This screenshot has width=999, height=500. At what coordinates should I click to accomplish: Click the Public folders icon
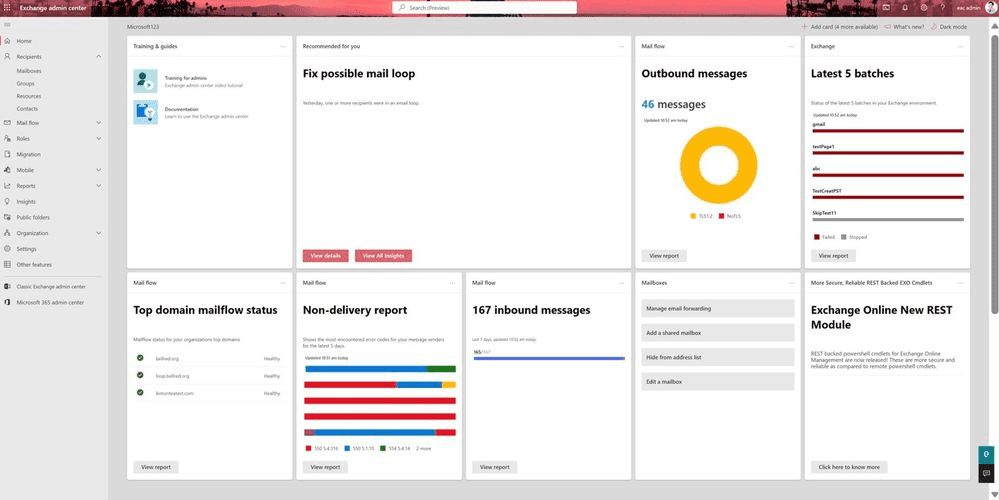pos(7,217)
